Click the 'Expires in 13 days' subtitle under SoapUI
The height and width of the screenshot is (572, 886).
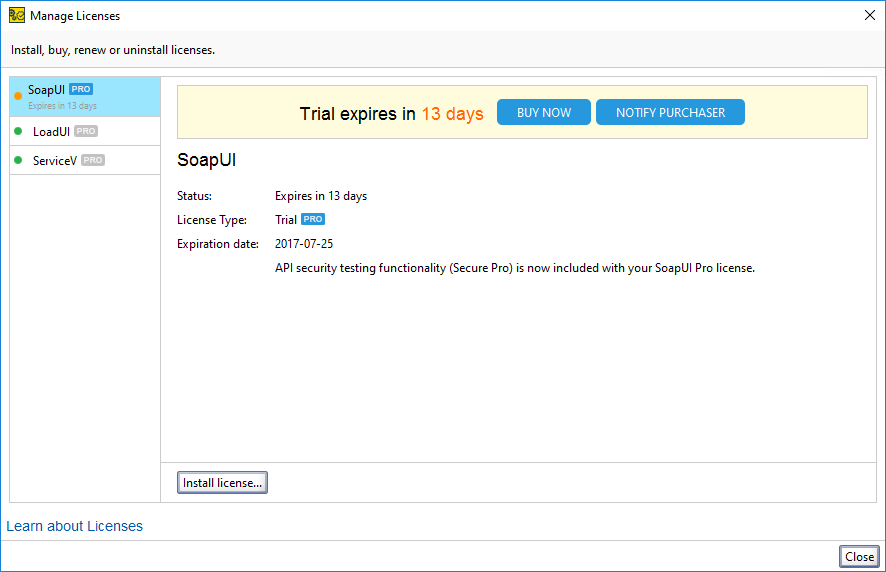pyautogui.click(x=63, y=106)
